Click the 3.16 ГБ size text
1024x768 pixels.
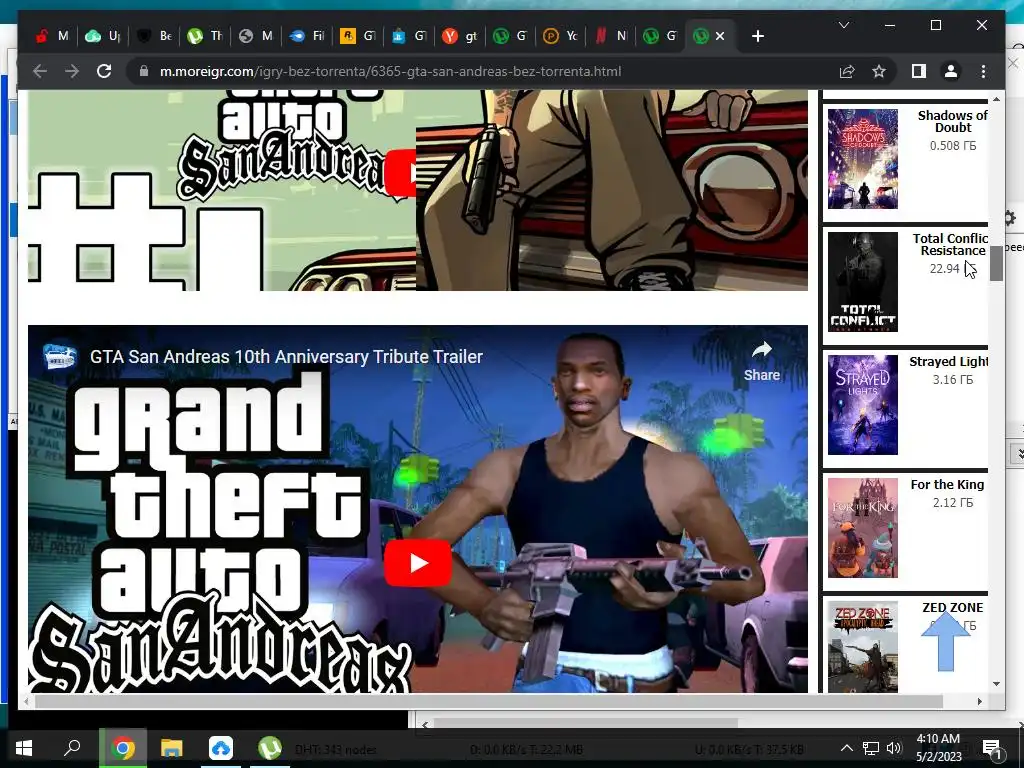(953, 379)
